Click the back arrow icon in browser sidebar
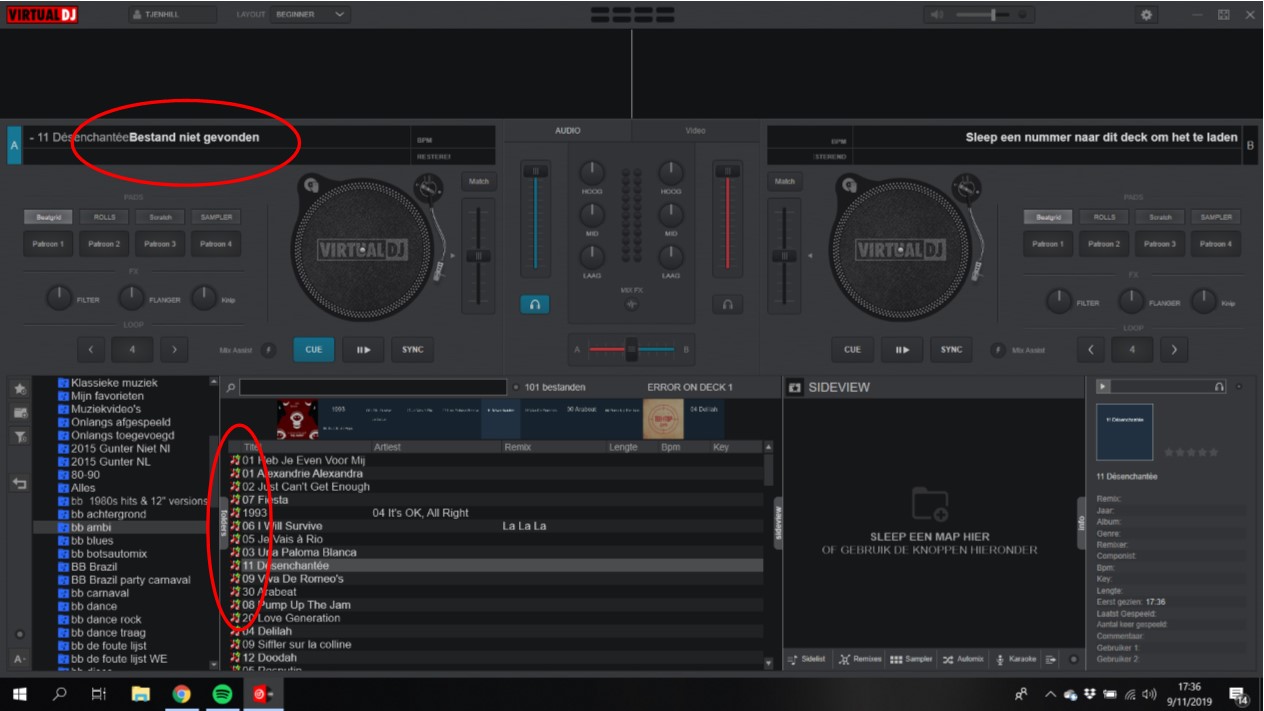 [x=20, y=484]
